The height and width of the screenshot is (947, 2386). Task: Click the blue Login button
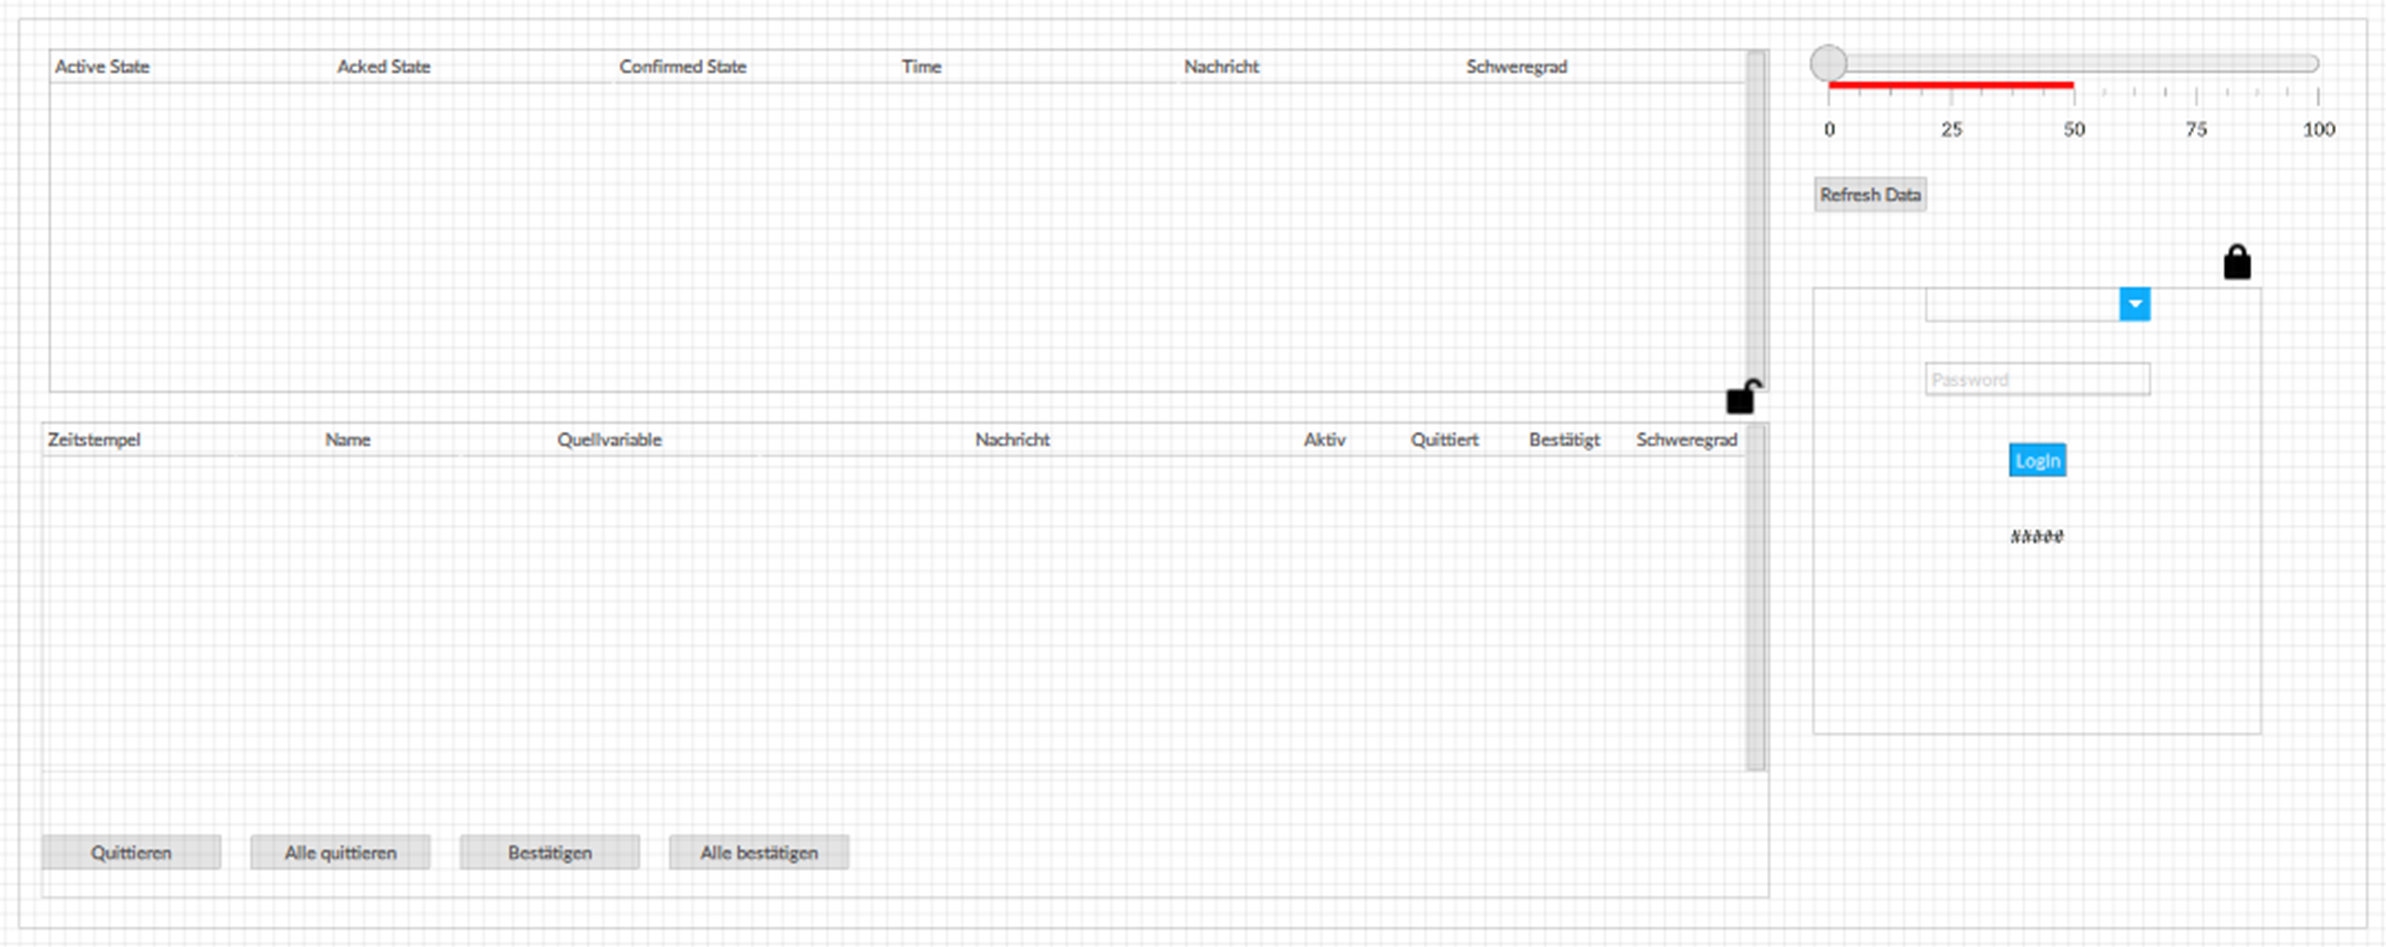(2037, 460)
